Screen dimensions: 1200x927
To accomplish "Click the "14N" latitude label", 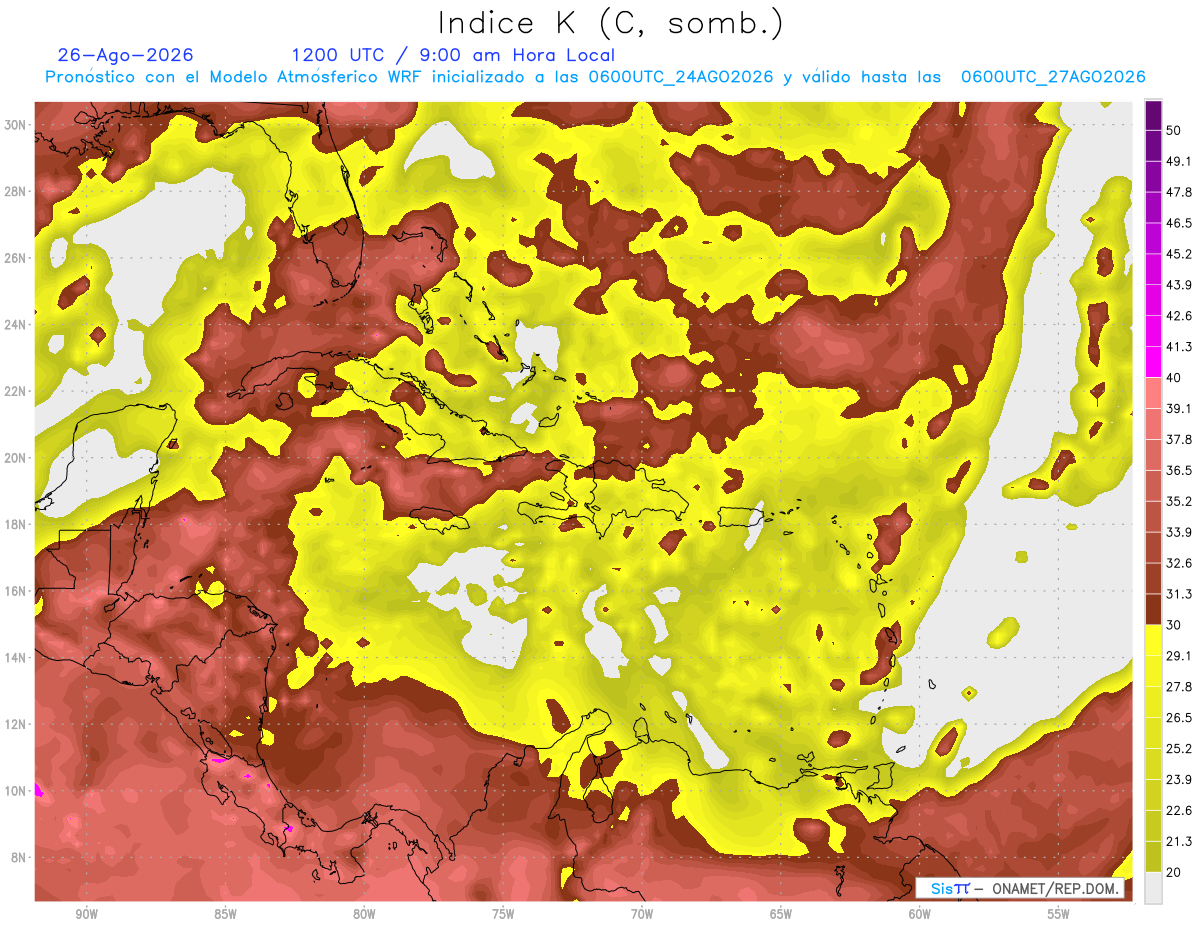I will click(x=15, y=658).
